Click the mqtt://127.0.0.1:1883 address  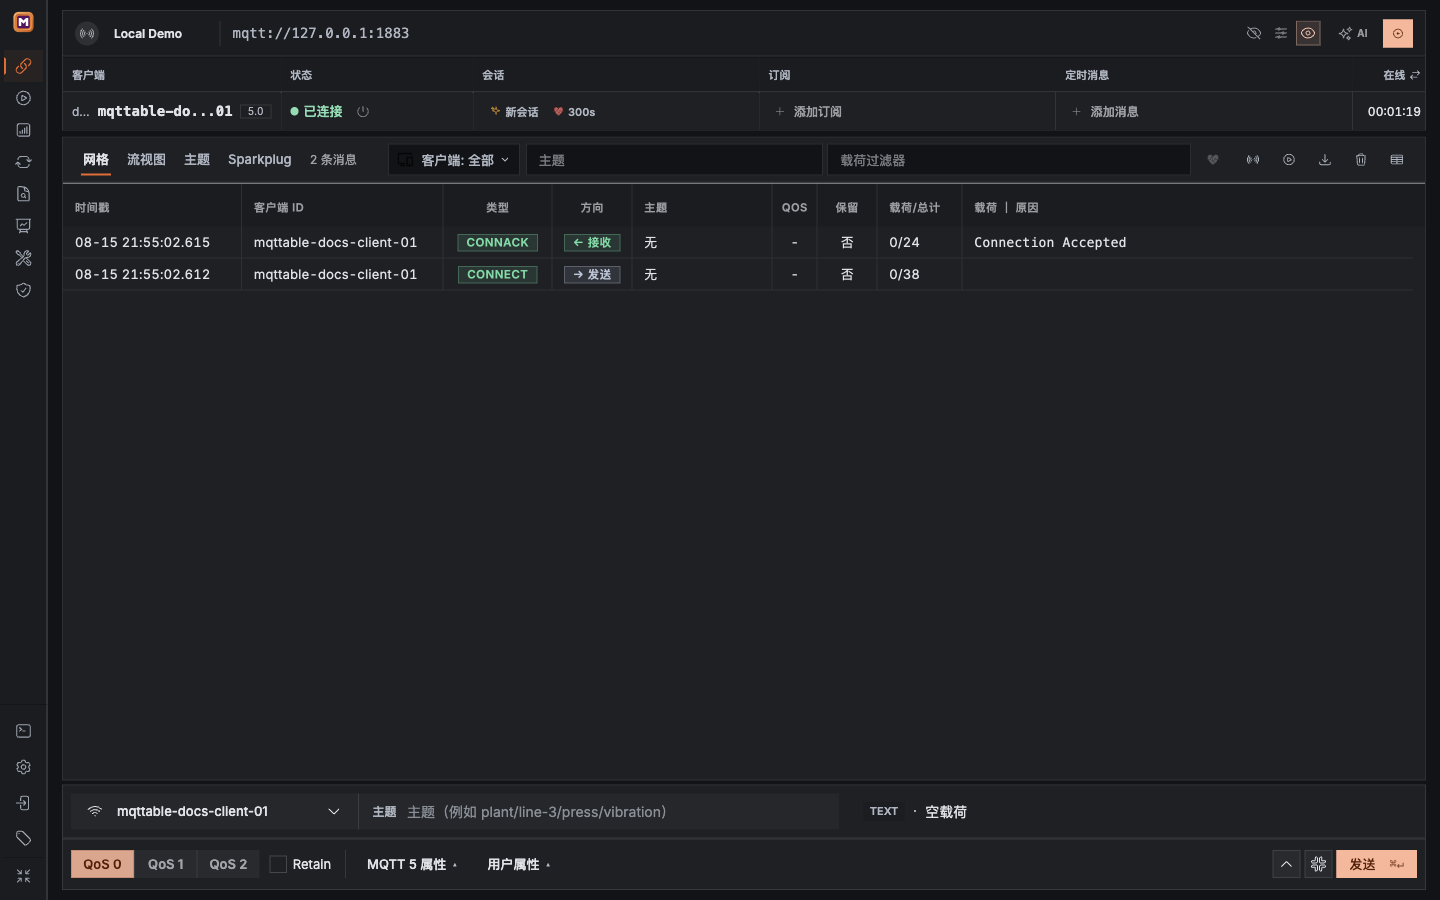point(321,33)
